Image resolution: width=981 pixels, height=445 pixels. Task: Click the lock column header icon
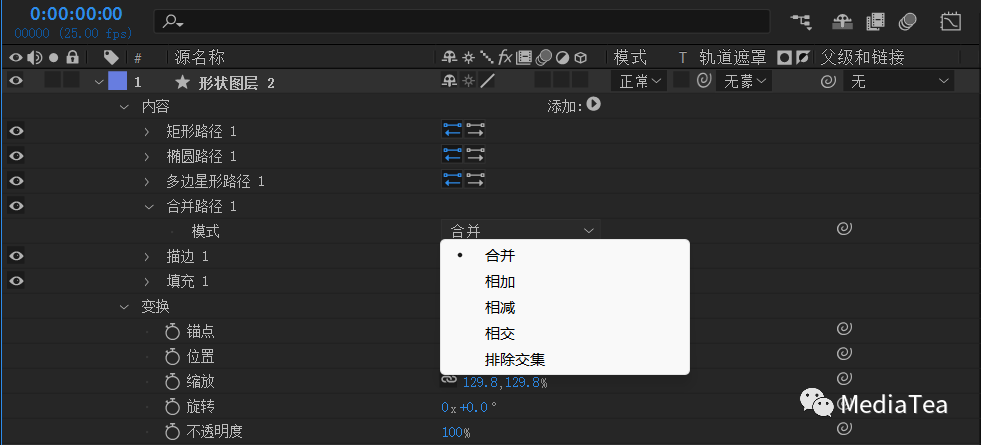(x=73, y=58)
